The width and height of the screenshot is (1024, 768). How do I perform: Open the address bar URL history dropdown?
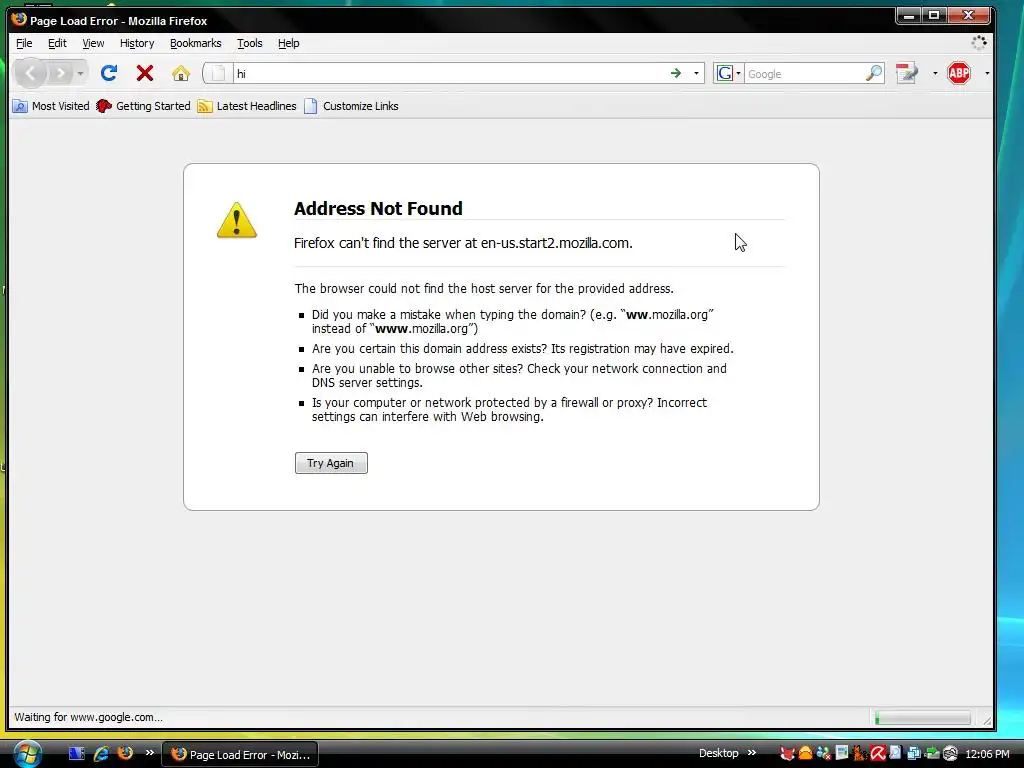pyautogui.click(x=696, y=73)
